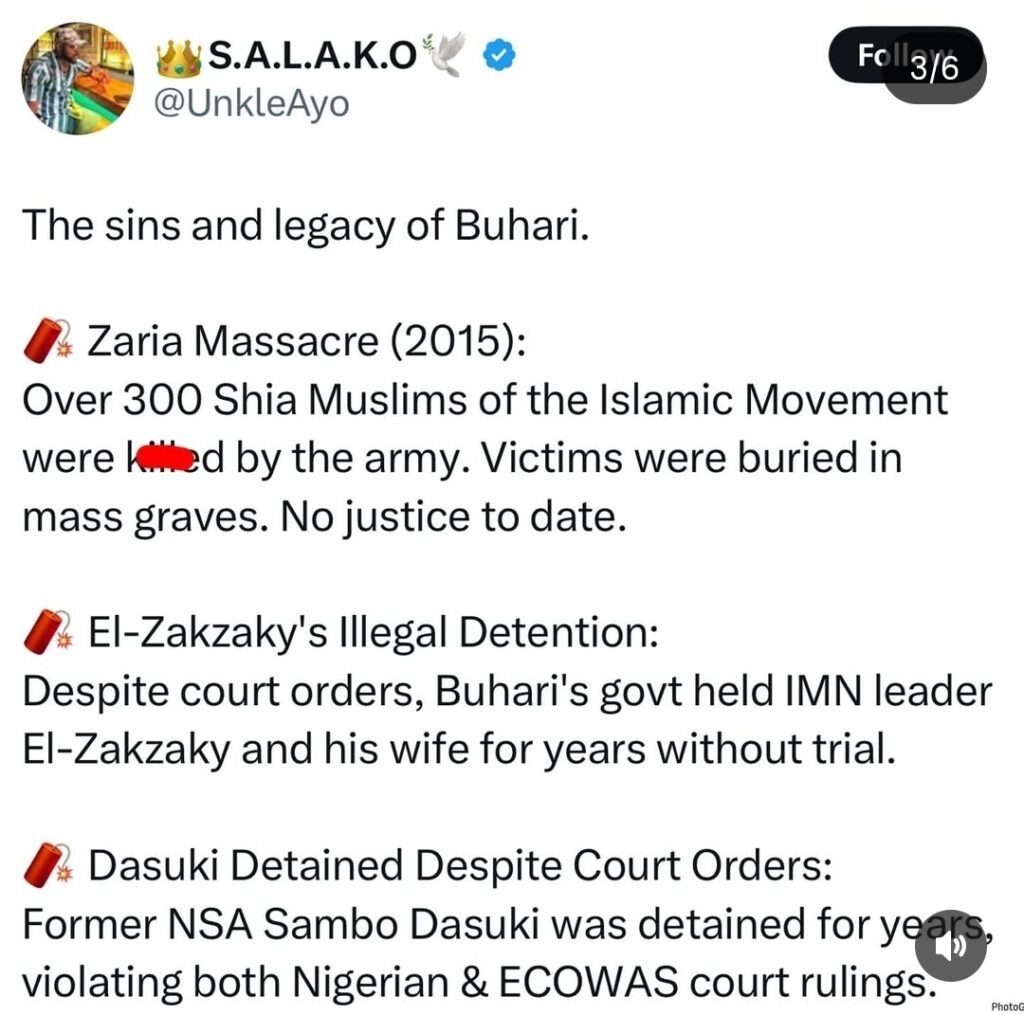This screenshot has height=1015, width=1024.
Task: Toggle the sound speaker icon
Action: tap(950, 944)
